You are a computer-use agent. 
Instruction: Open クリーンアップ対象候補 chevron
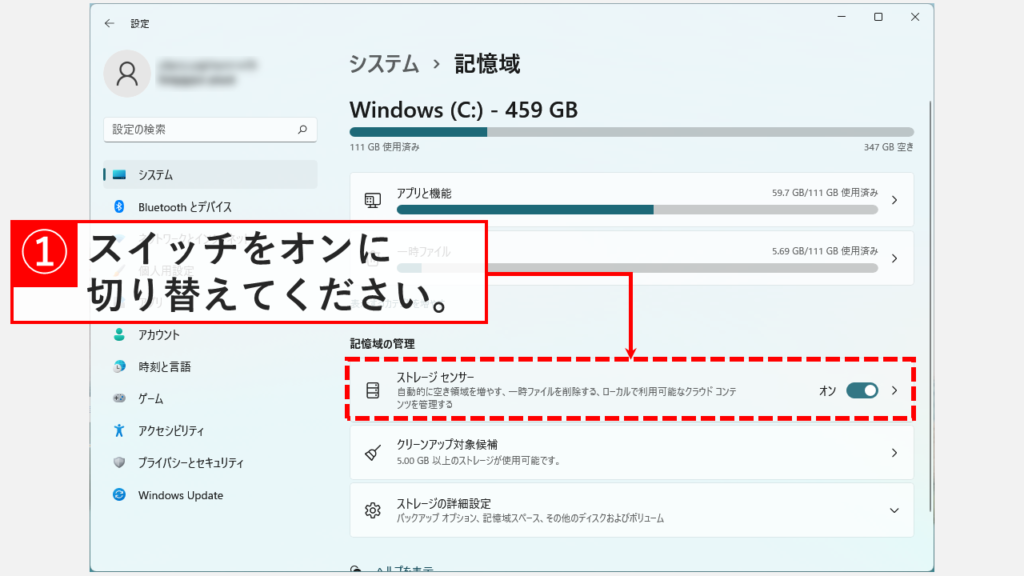click(x=895, y=453)
